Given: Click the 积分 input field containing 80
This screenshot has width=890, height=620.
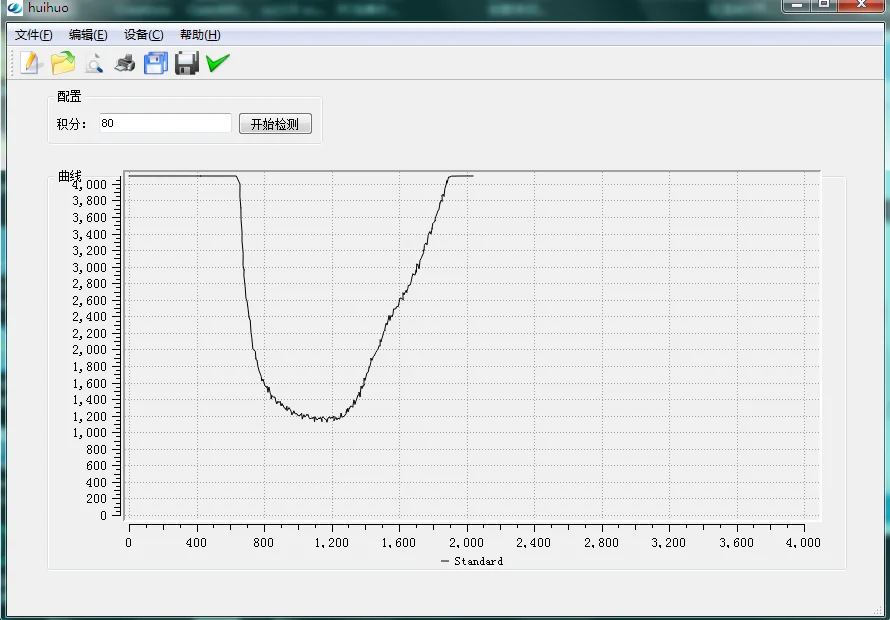Looking at the screenshot, I should (x=165, y=123).
